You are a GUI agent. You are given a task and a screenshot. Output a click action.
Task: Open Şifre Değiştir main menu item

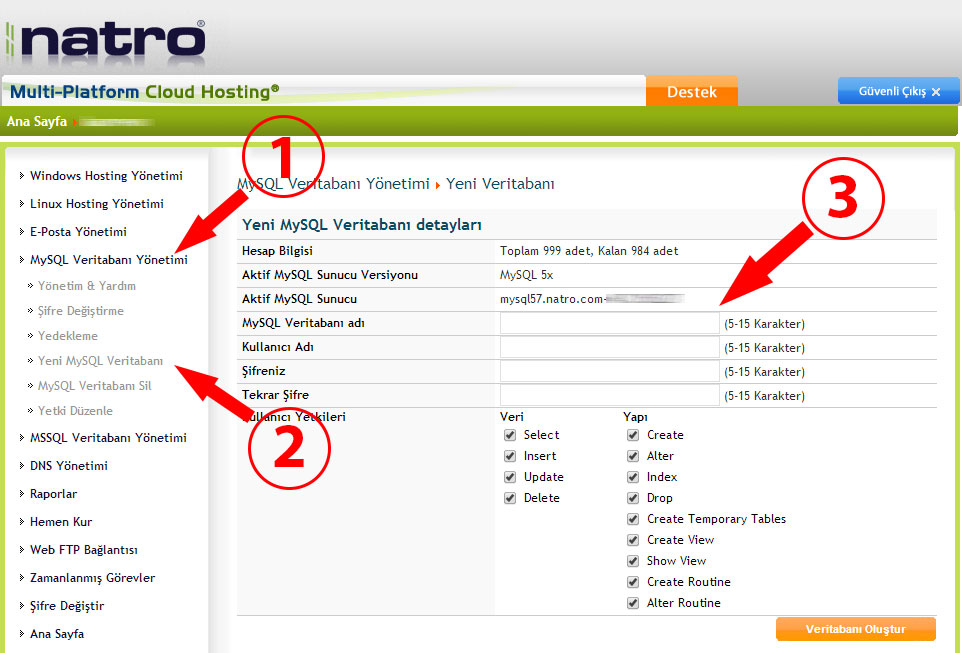coord(67,606)
